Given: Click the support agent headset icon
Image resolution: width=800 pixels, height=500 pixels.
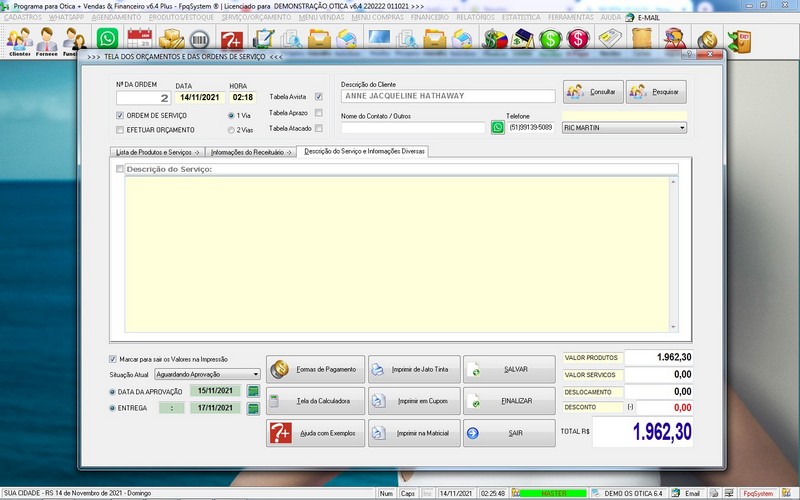Looking at the screenshot, I should 674,39.
